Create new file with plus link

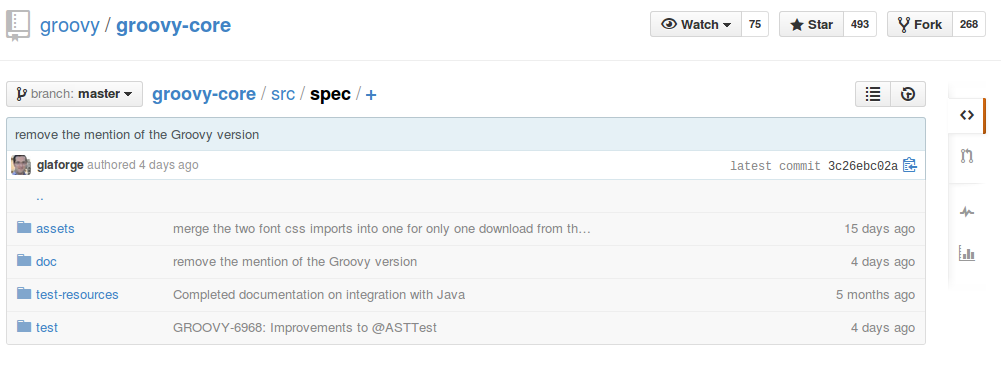(371, 94)
